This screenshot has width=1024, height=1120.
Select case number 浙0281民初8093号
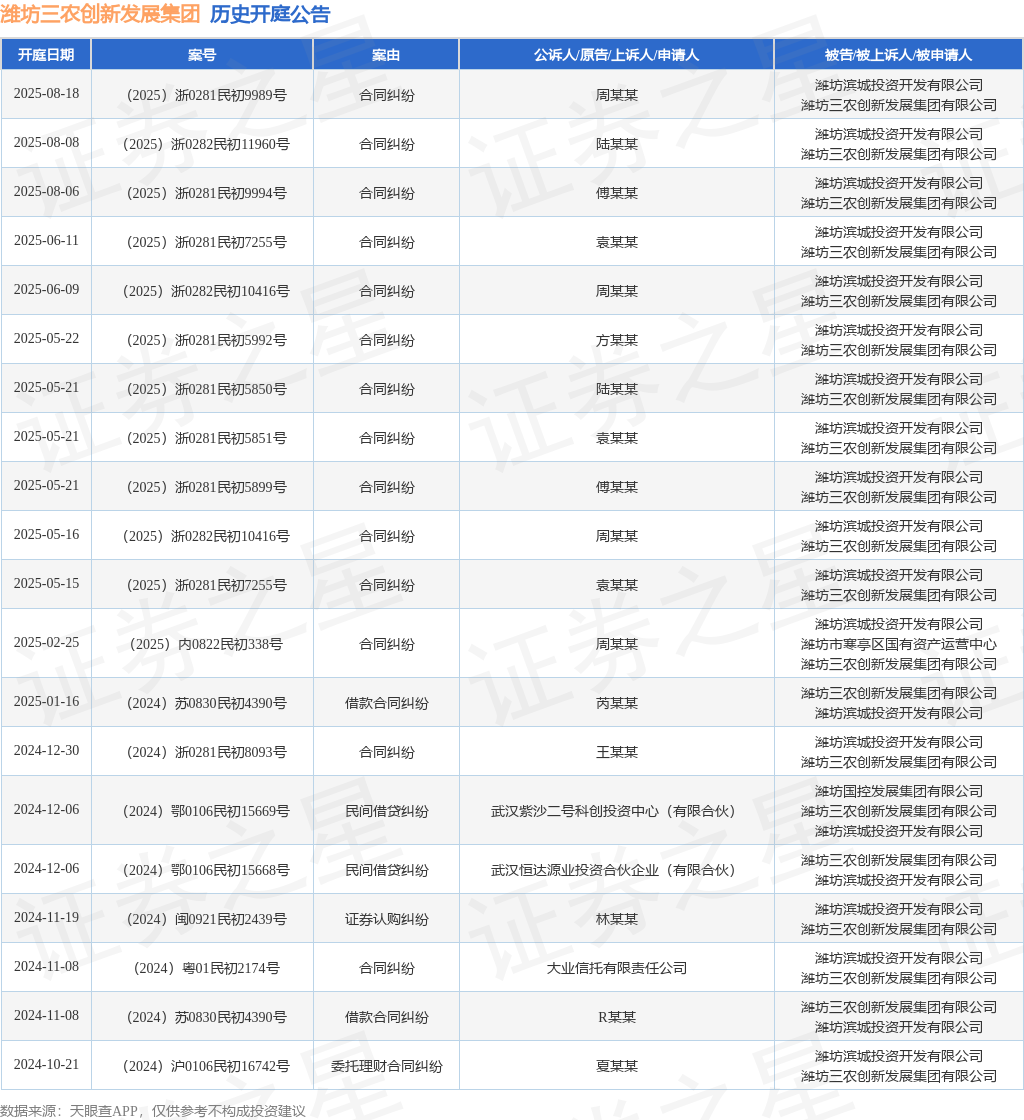[206, 752]
